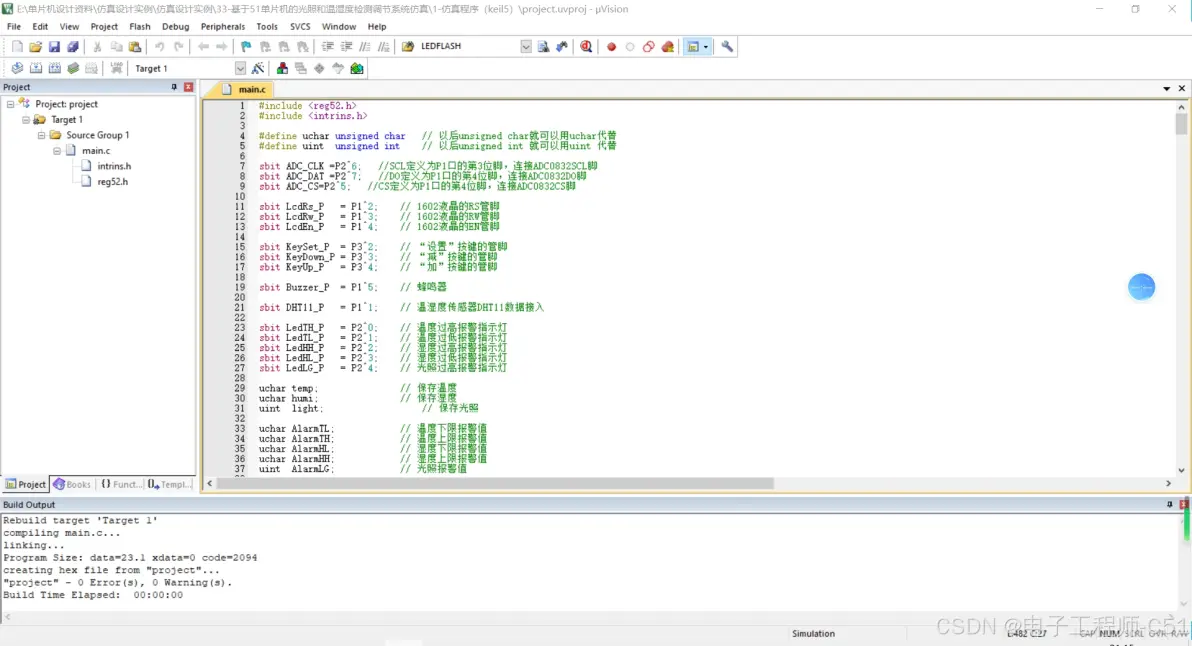The image size is (1192, 646).
Task: Open a file using the Open icon
Action: [36, 47]
